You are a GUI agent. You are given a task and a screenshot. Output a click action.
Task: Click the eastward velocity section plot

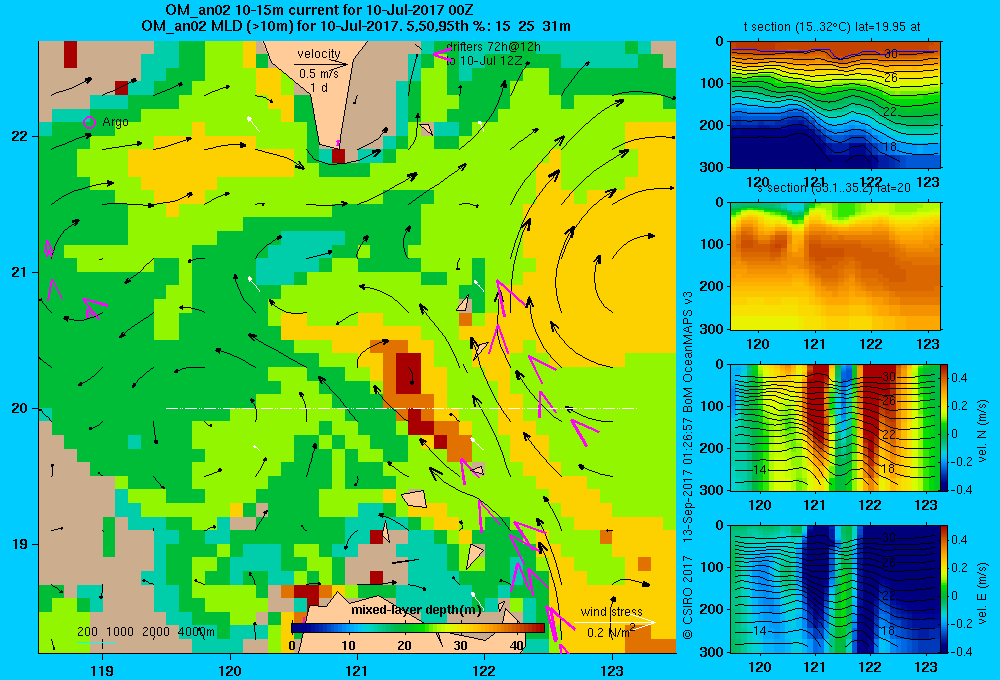(x=835, y=588)
